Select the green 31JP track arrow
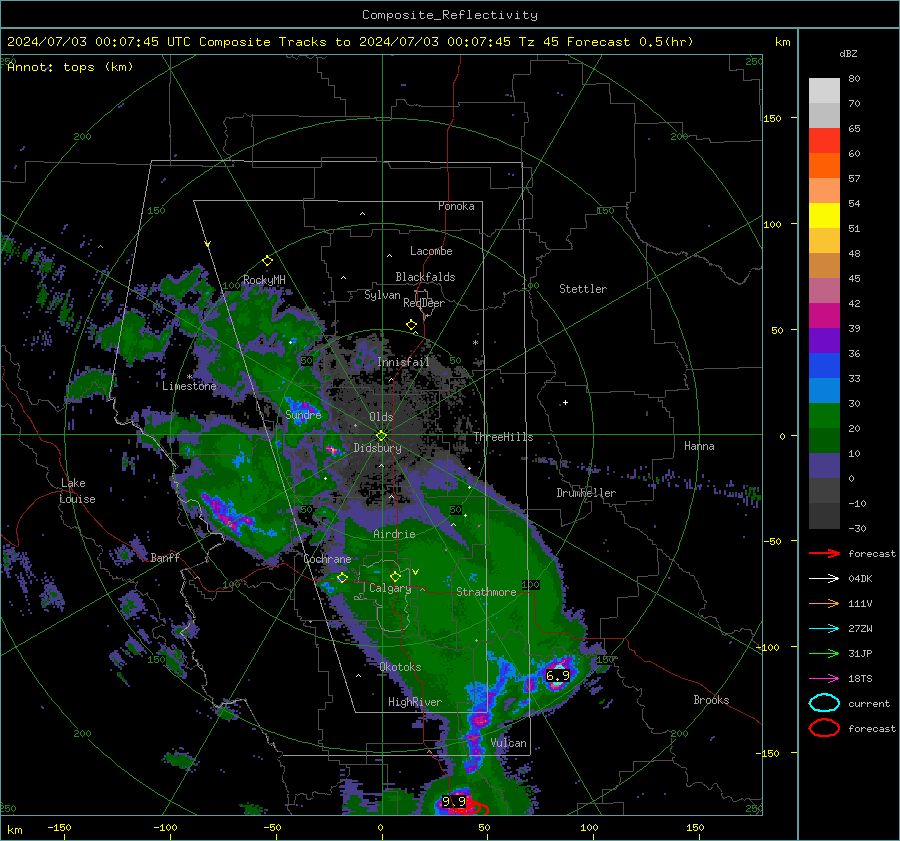Viewport: 900px width, 841px height. (824, 653)
